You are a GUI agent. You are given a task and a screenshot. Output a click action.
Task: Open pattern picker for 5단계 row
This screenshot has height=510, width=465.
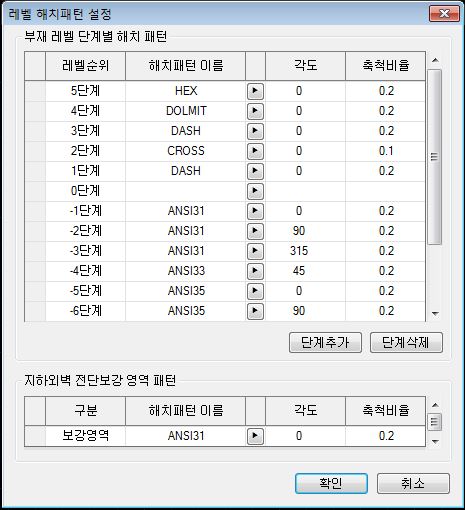click(x=255, y=91)
